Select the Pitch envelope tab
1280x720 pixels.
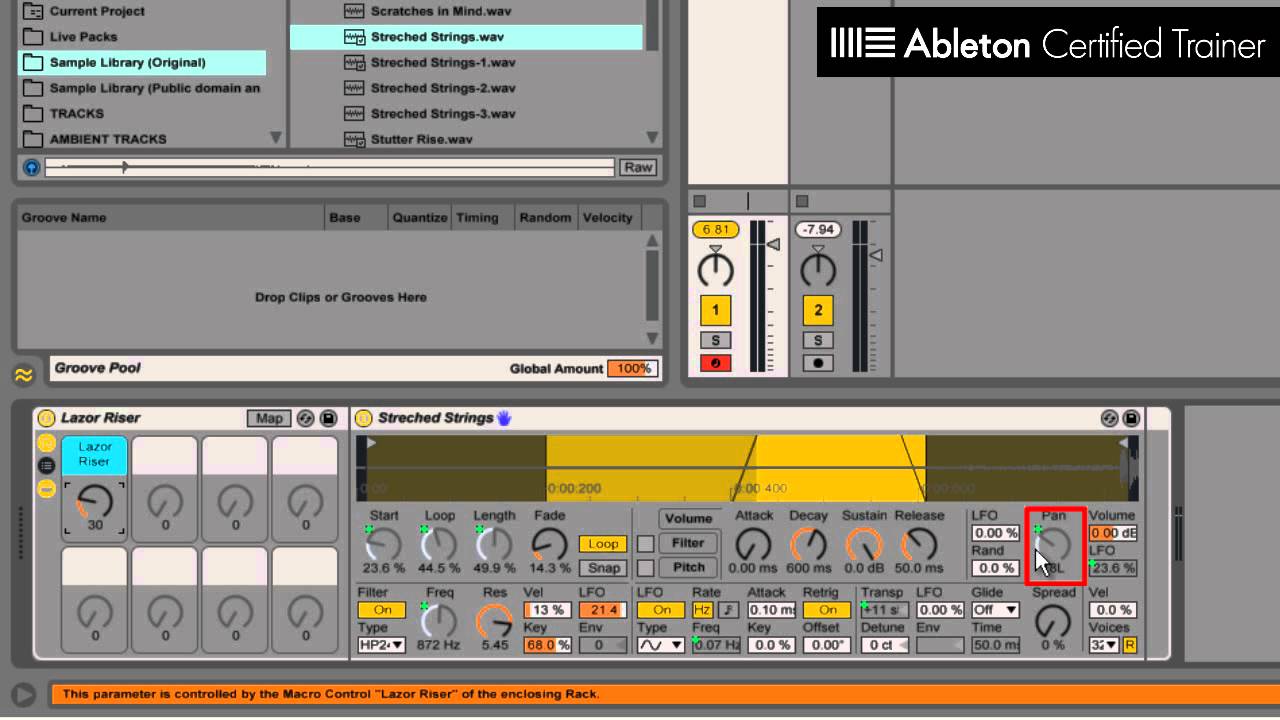click(688, 567)
